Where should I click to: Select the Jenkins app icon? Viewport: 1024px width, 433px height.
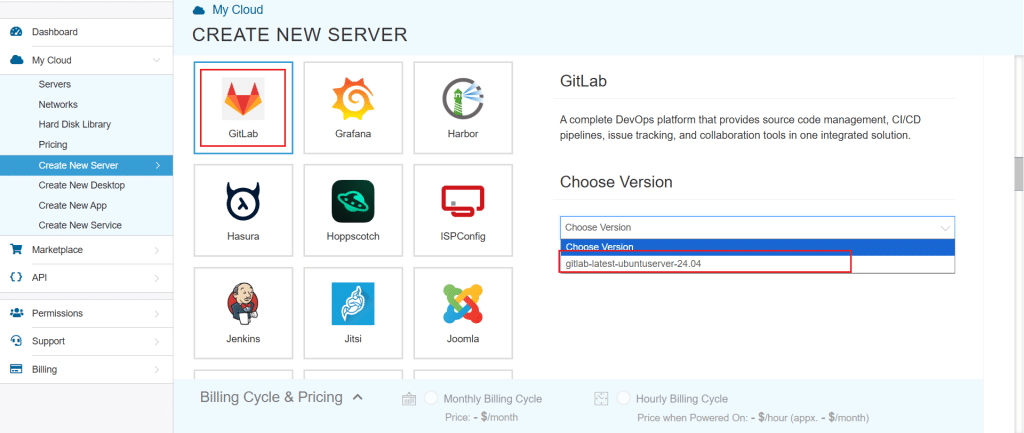[243, 304]
